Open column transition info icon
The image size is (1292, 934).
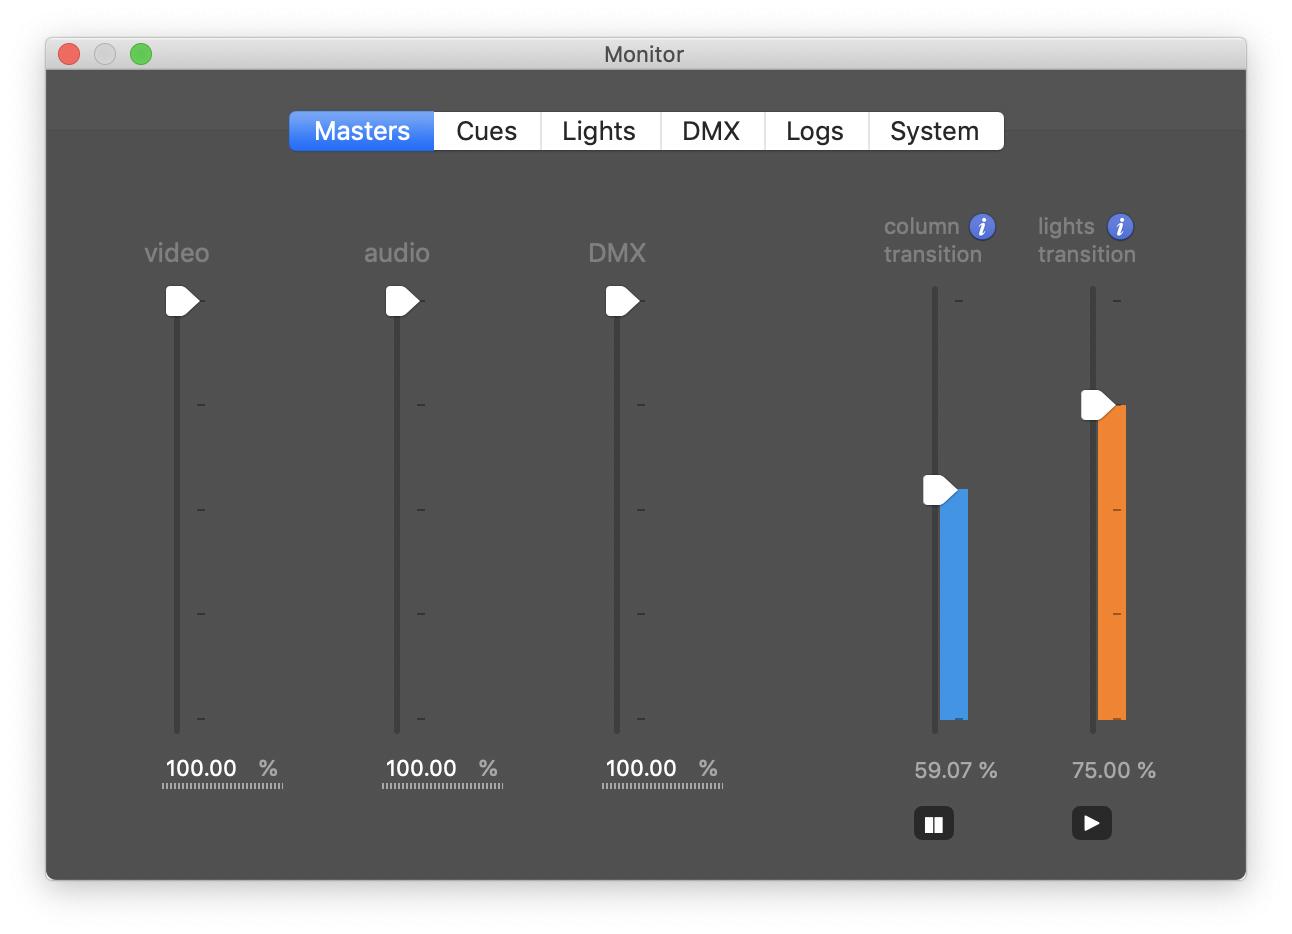pos(982,227)
